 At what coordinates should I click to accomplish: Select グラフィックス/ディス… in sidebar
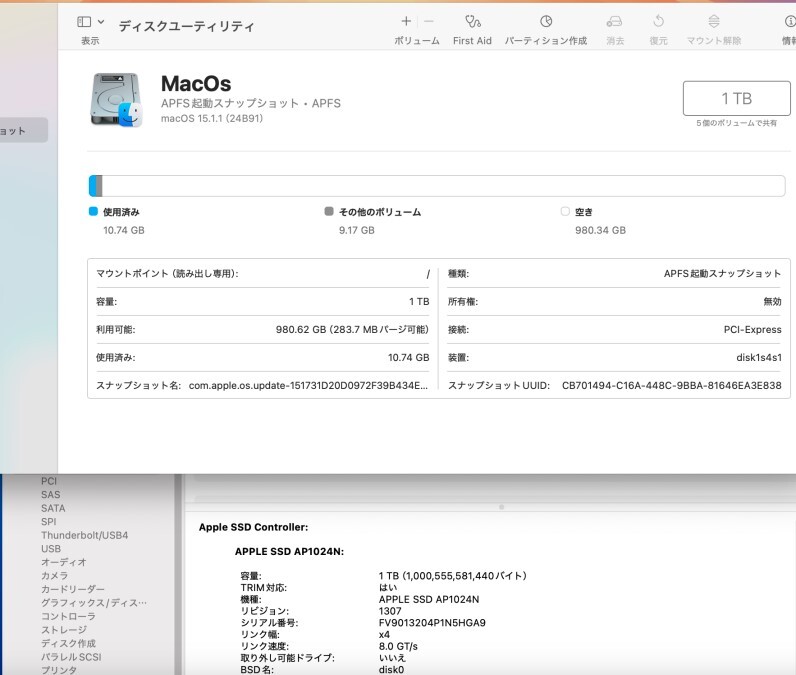click(x=94, y=603)
